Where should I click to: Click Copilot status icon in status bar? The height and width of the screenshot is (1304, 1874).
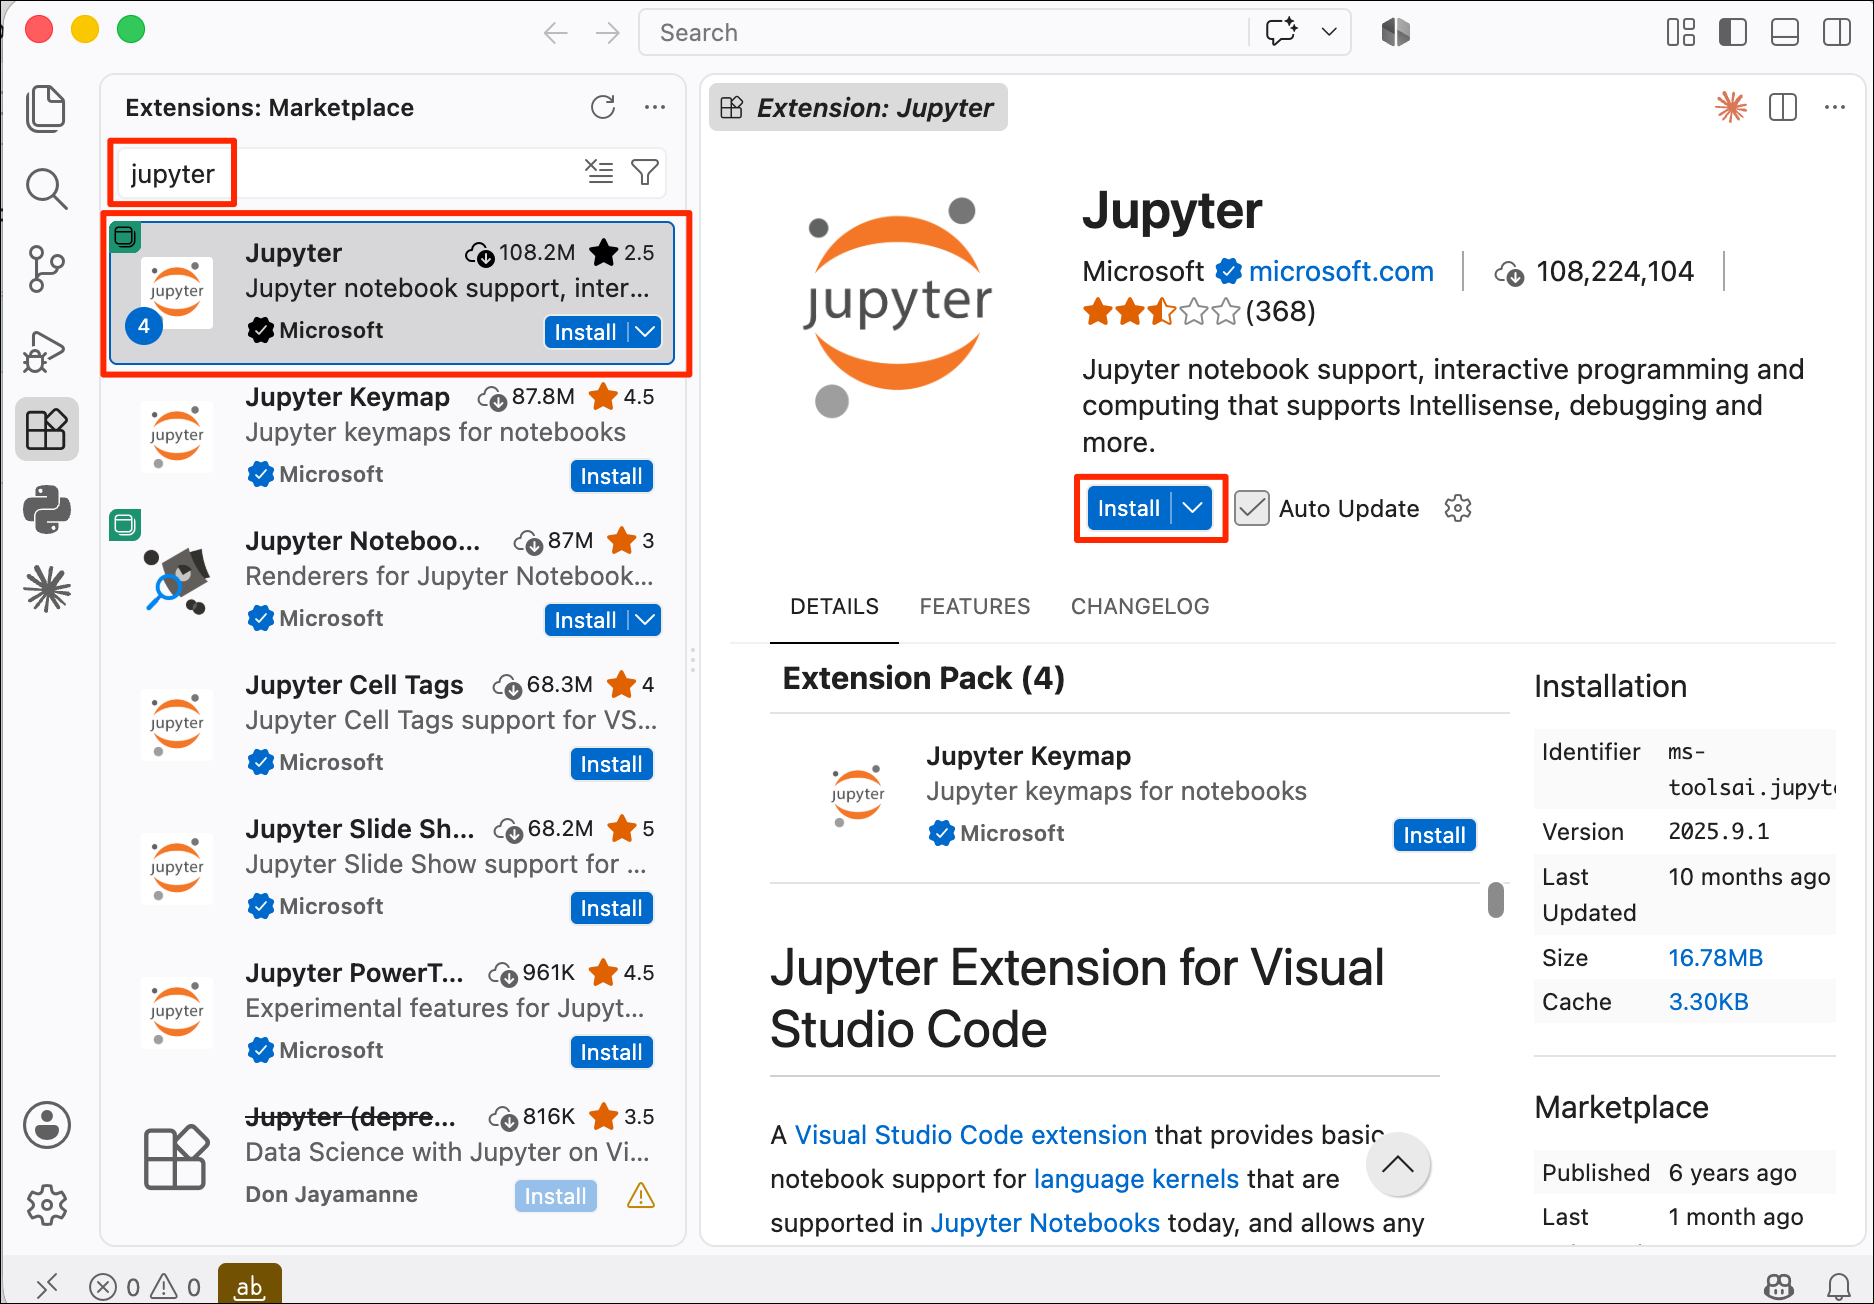[x=1779, y=1285]
